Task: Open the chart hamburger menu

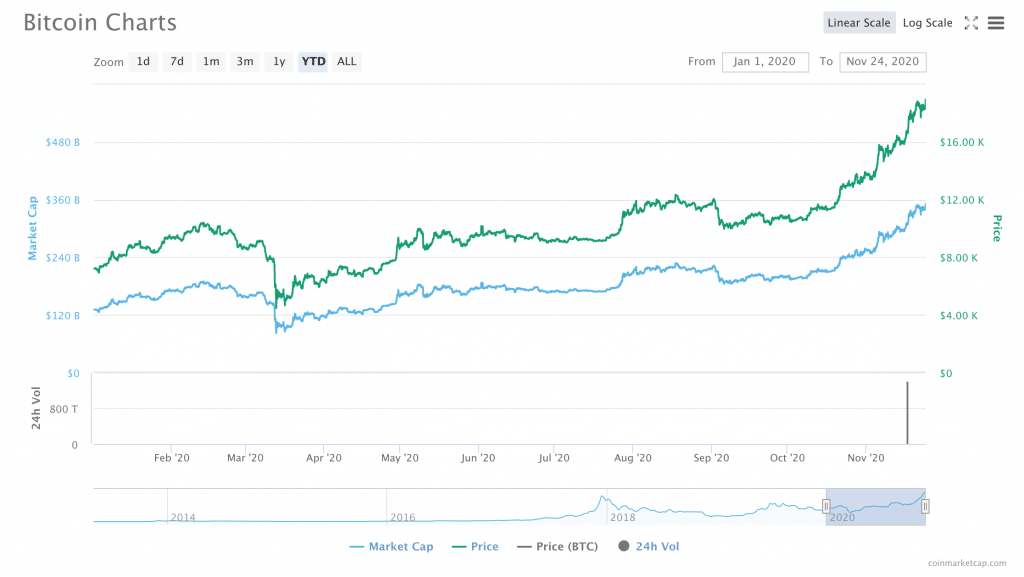Action: pyautogui.click(x=996, y=23)
